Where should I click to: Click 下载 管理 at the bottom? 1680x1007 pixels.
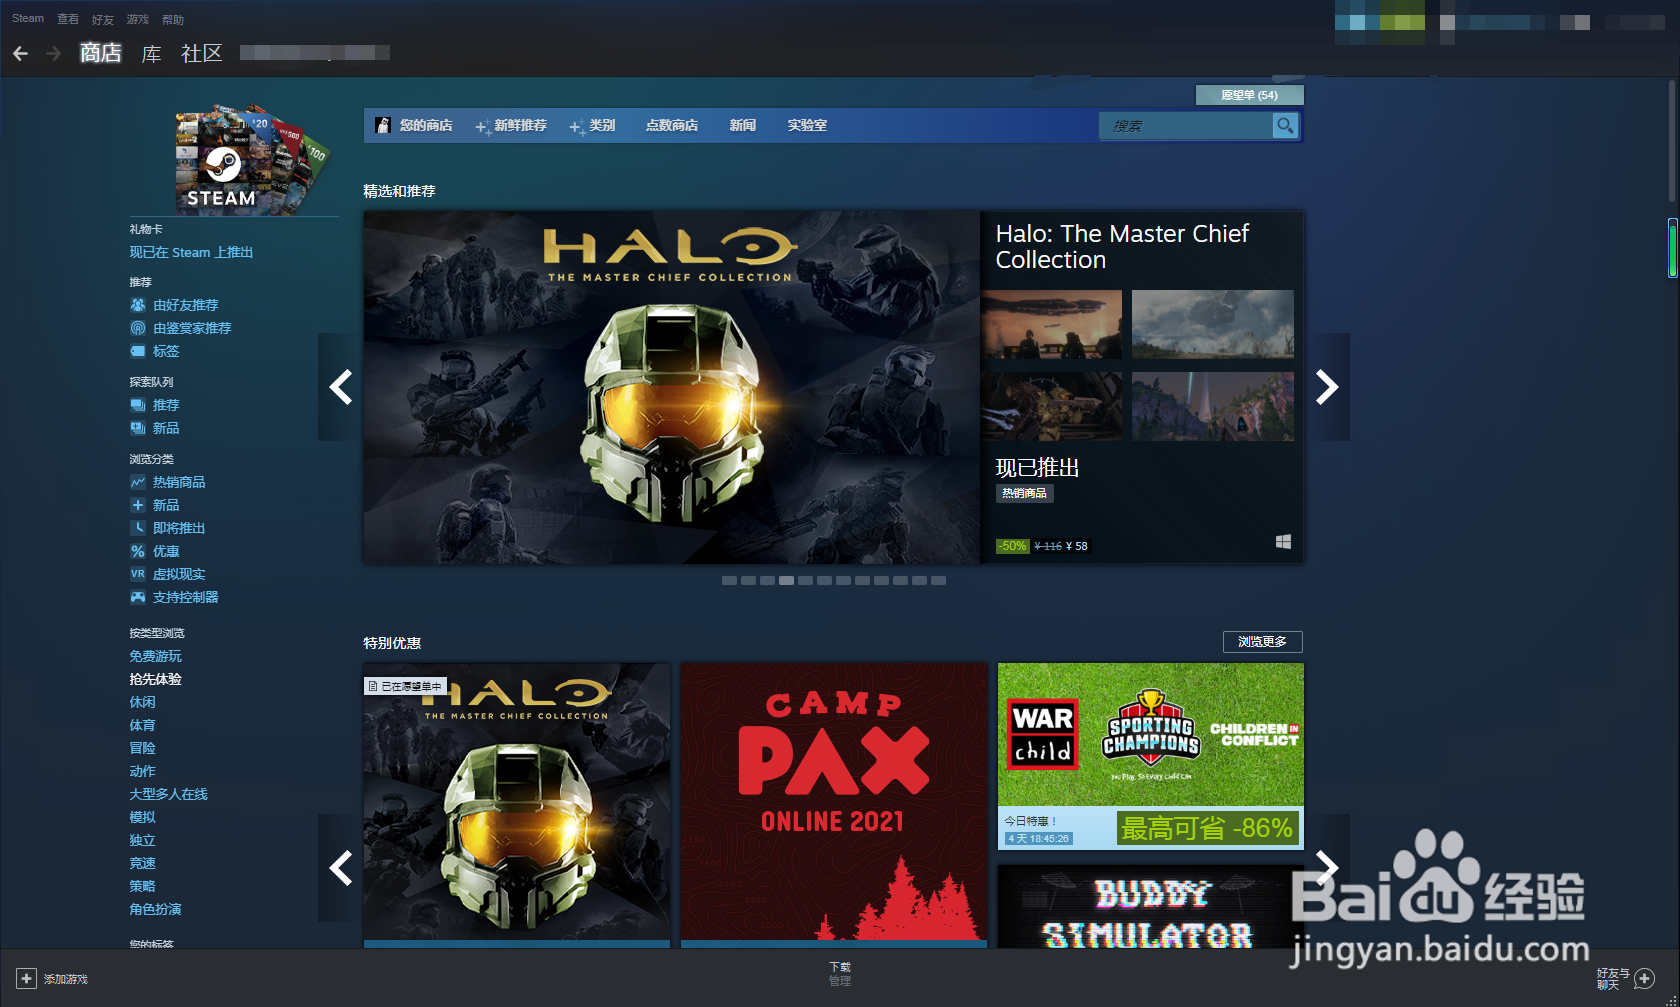[x=840, y=974]
